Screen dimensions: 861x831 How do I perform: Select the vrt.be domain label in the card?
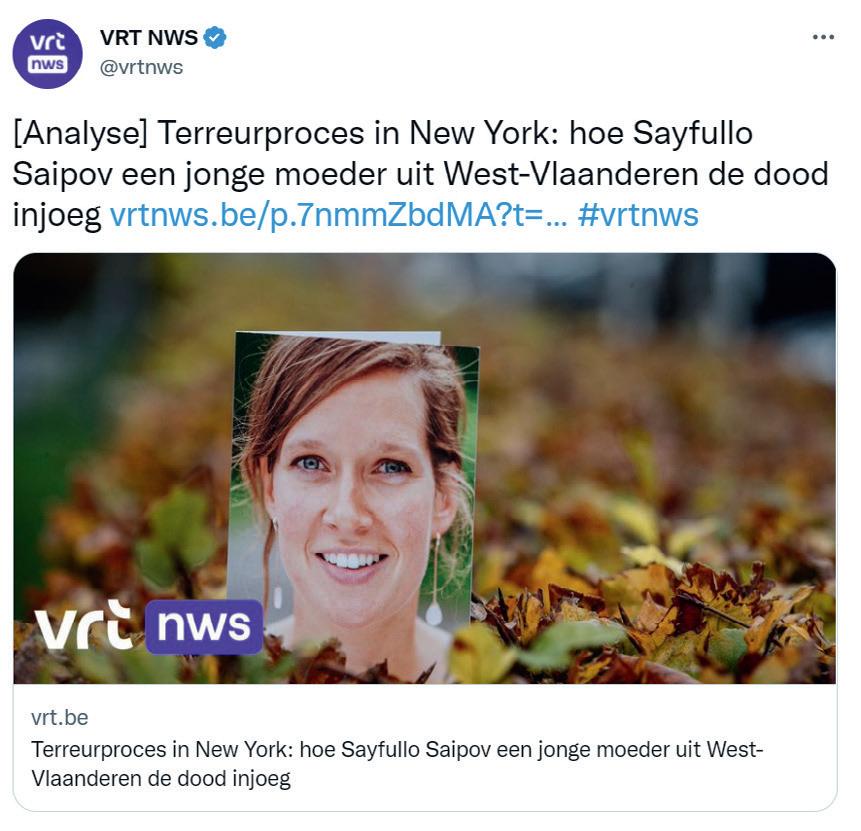60,718
